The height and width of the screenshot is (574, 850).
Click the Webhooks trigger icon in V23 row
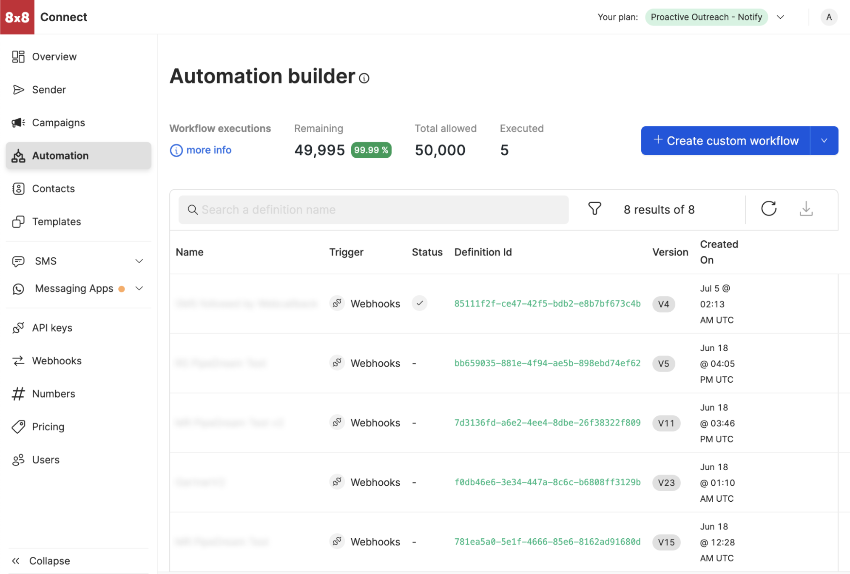point(337,482)
